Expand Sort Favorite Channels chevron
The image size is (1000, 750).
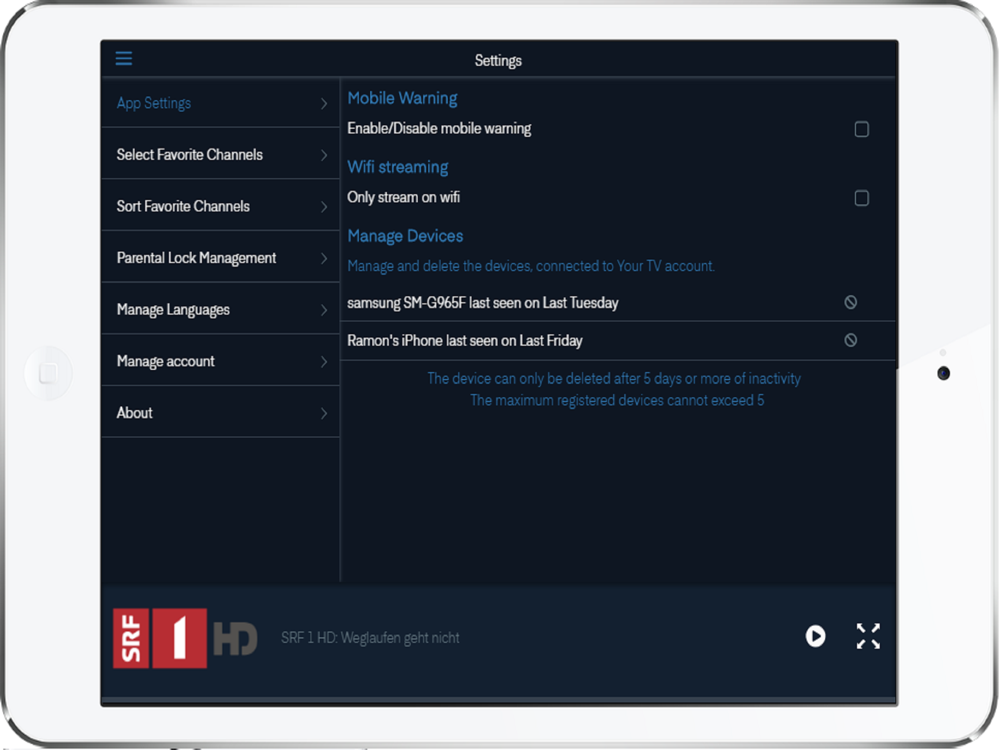tap(324, 207)
